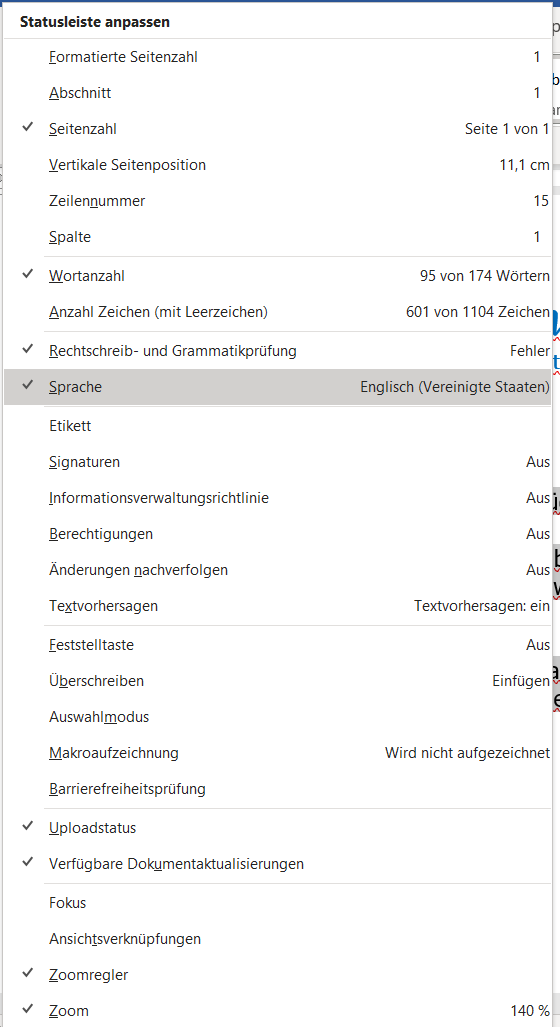Enable Makroaufzeichnung in status bar
This screenshot has width=560, height=1027.
tap(277, 753)
